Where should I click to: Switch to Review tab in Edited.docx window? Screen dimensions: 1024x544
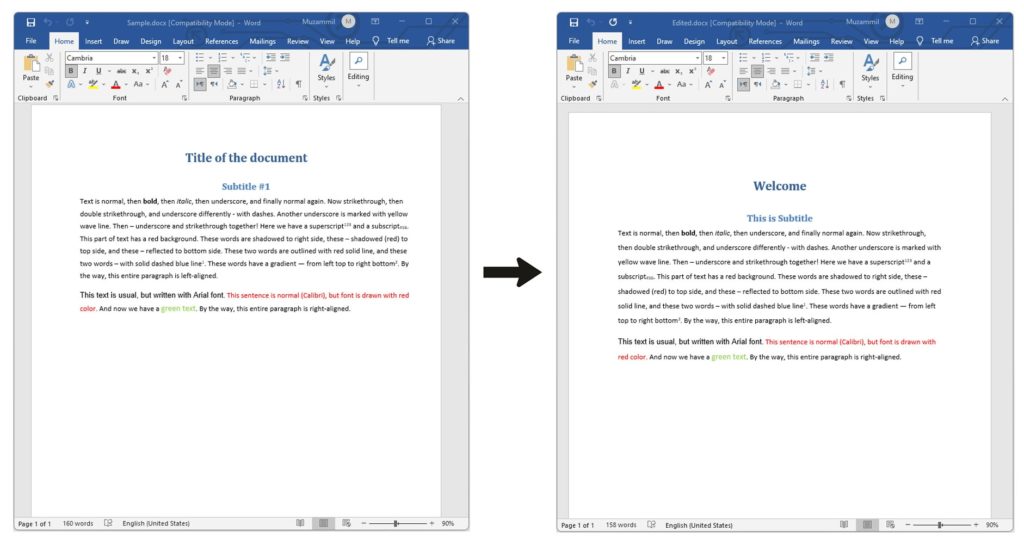coord(841,41)
